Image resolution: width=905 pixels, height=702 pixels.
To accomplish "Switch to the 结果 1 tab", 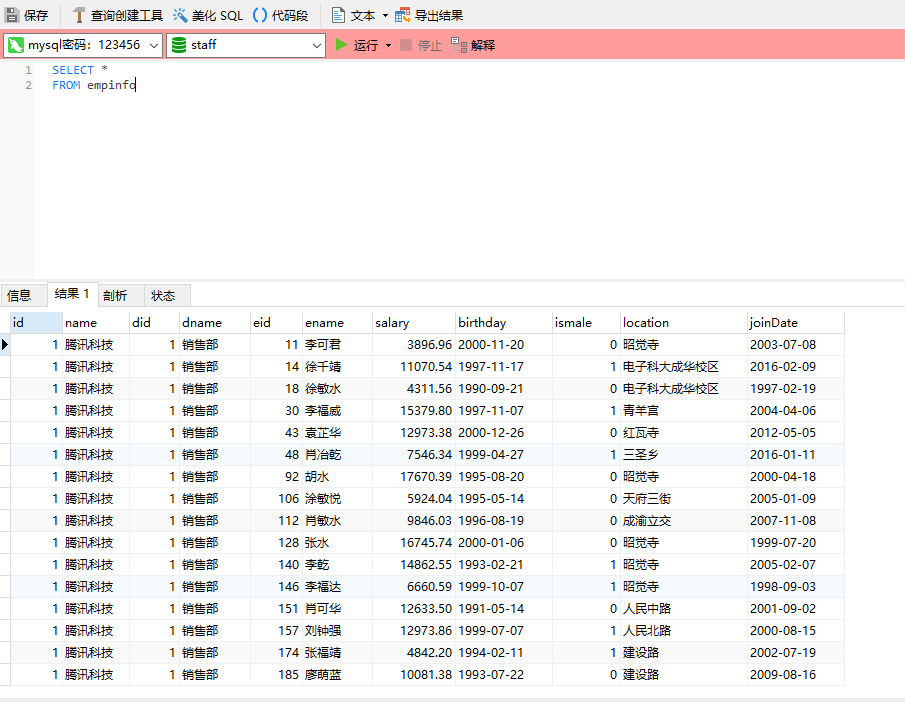I will (x=72, y=294).
